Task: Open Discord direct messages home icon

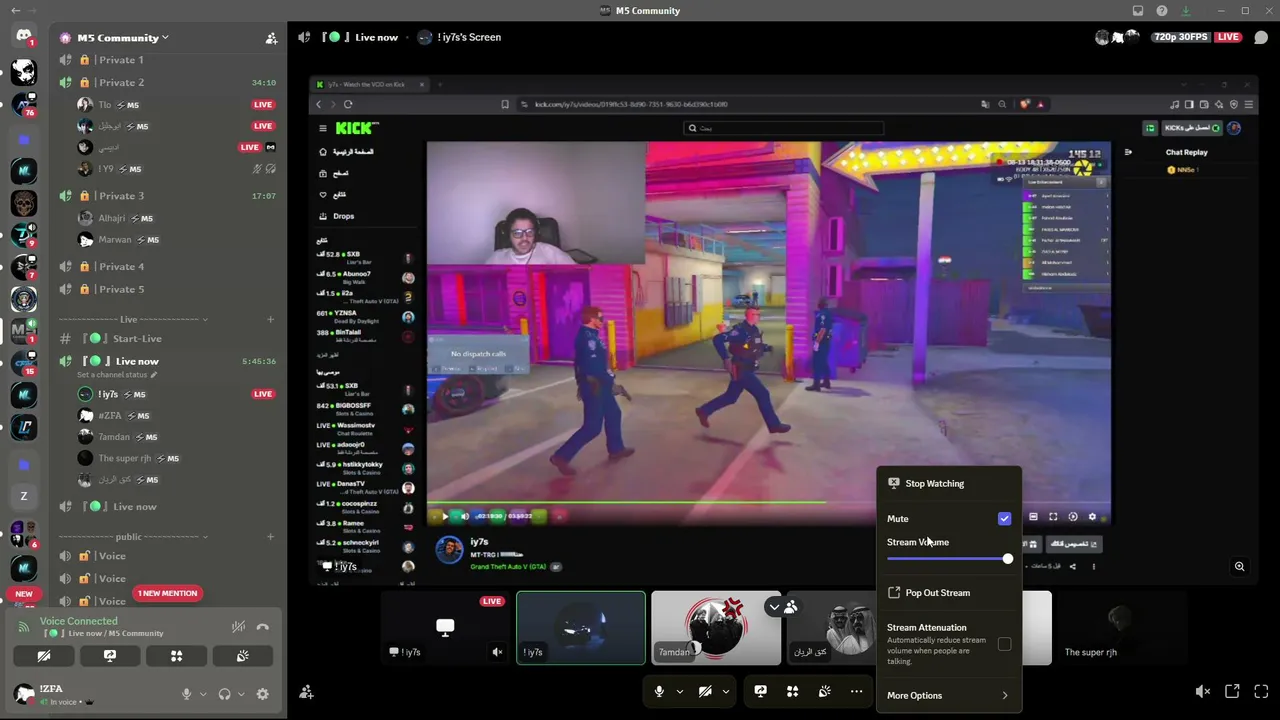Action: [x=24, y=37]
